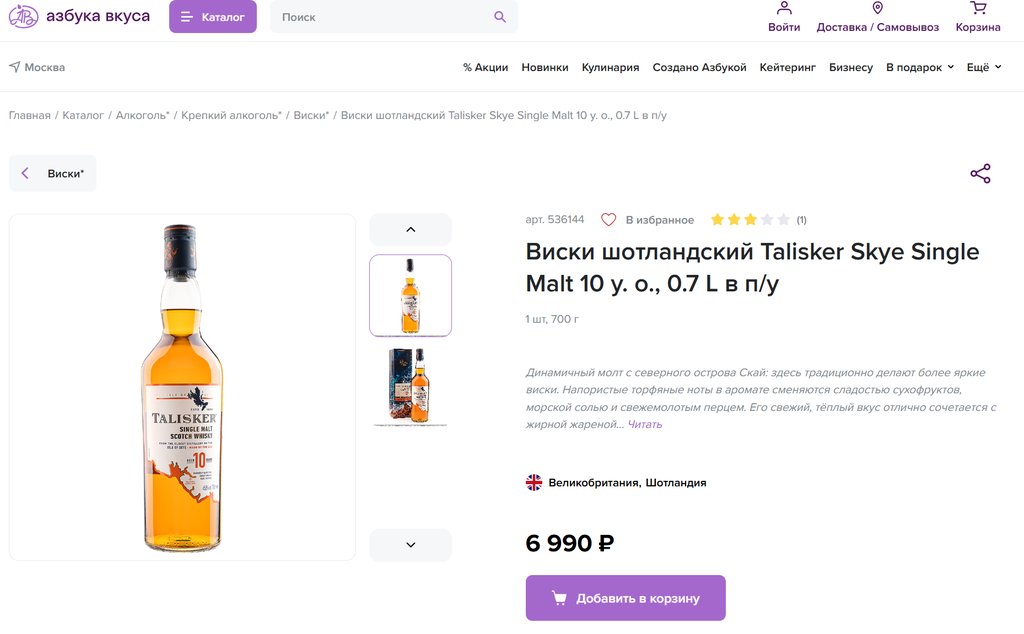Open the Кулинария menu item
This screenshot has width=1024, height=634.
(x=610, y=67)
